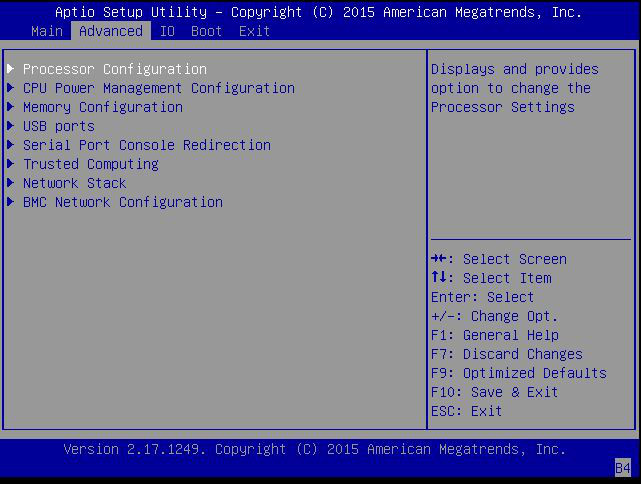Screen dimensions: 641x484
Task: Click the up-down arrows Select Item icon
Action: point(439,277)
